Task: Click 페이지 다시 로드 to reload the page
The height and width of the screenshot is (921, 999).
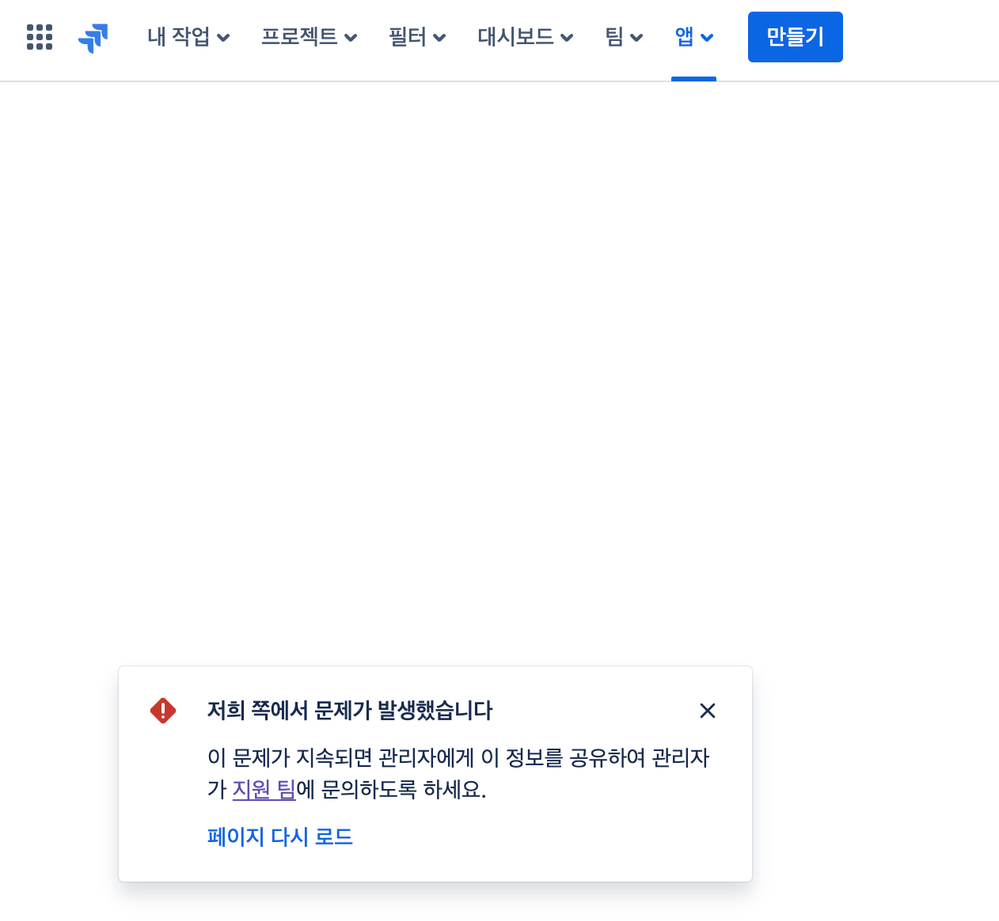Action: coord(280,837)
